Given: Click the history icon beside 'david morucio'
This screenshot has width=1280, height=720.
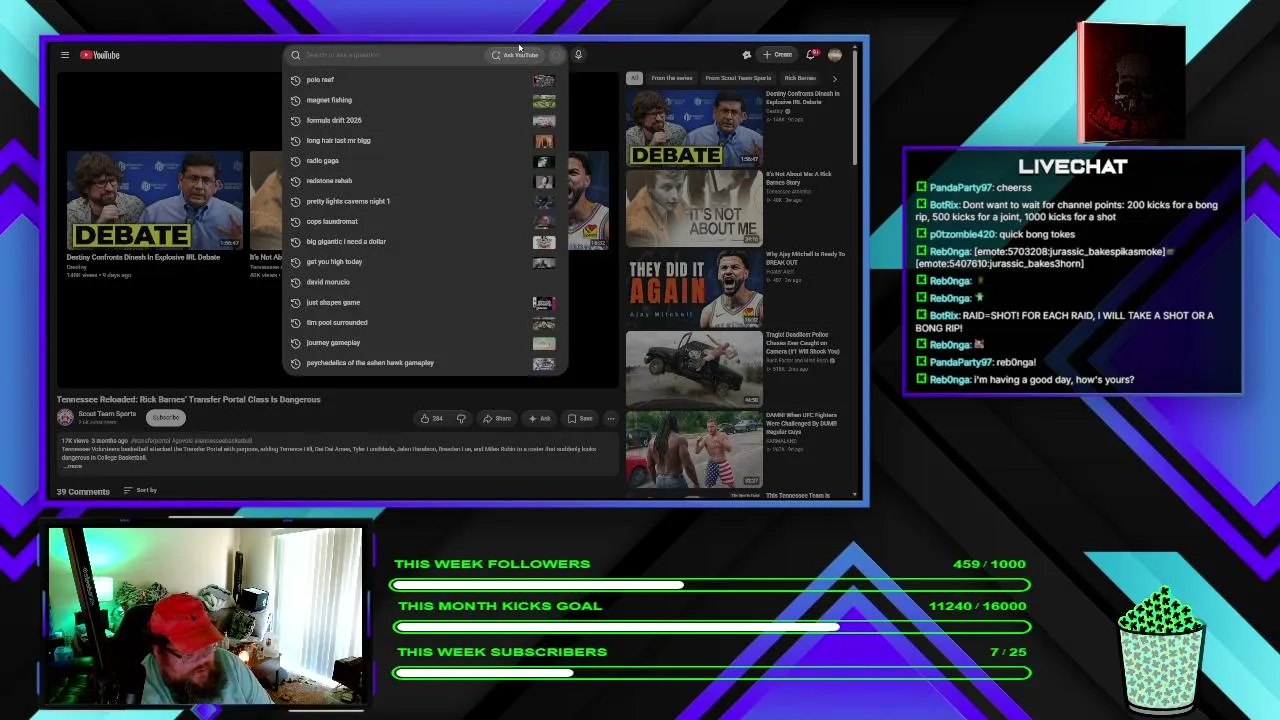Looking at the screenshot, I should (295, 282).
